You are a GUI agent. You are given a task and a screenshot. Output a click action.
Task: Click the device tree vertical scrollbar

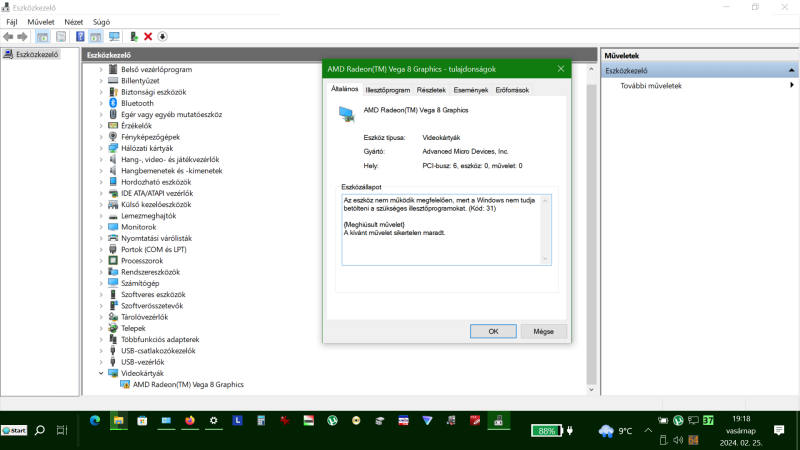tap(591, 234)
